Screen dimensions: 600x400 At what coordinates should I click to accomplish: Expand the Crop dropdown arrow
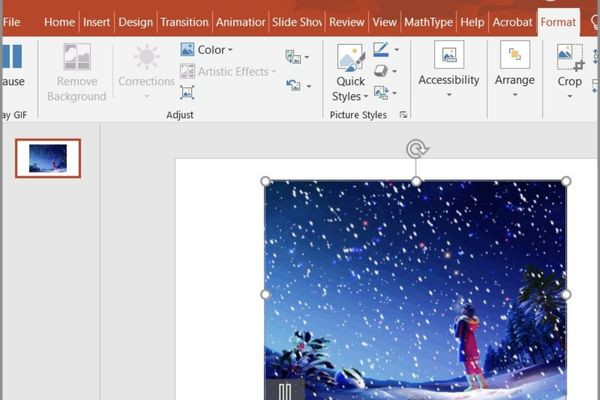click(570, 96)
